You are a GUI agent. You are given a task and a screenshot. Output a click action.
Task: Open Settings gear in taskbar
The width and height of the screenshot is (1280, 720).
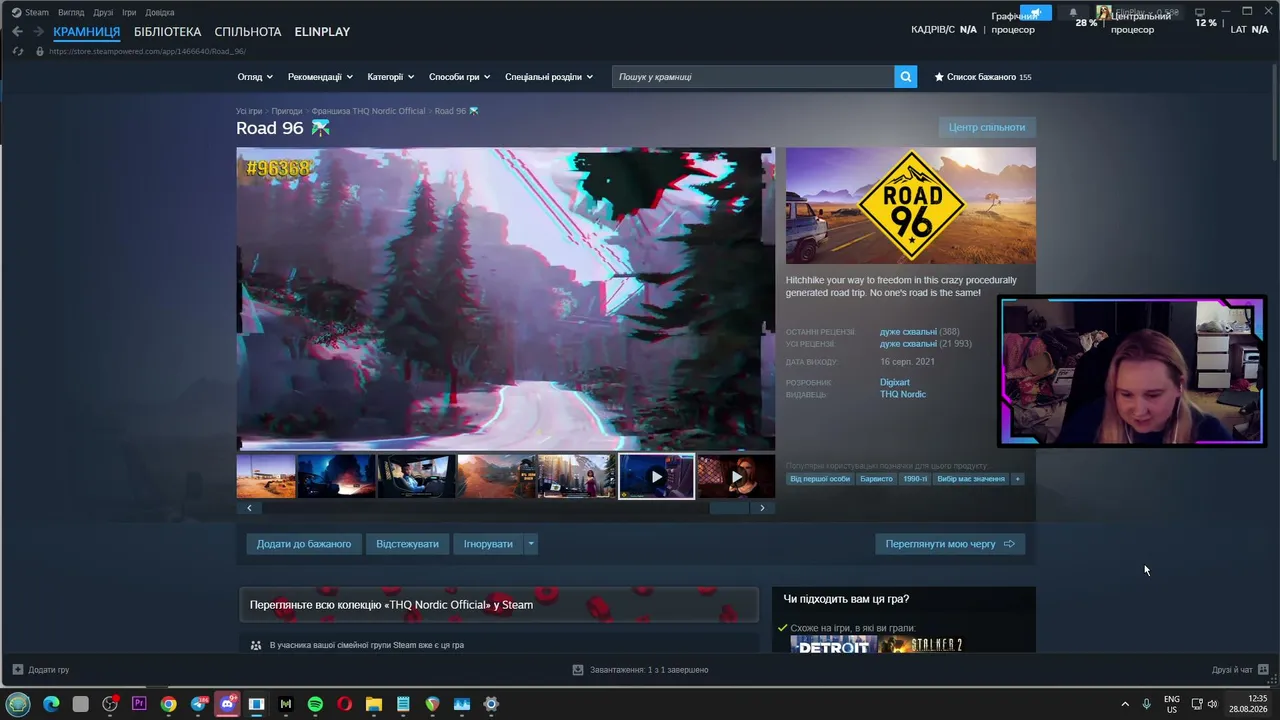(491, 704)
